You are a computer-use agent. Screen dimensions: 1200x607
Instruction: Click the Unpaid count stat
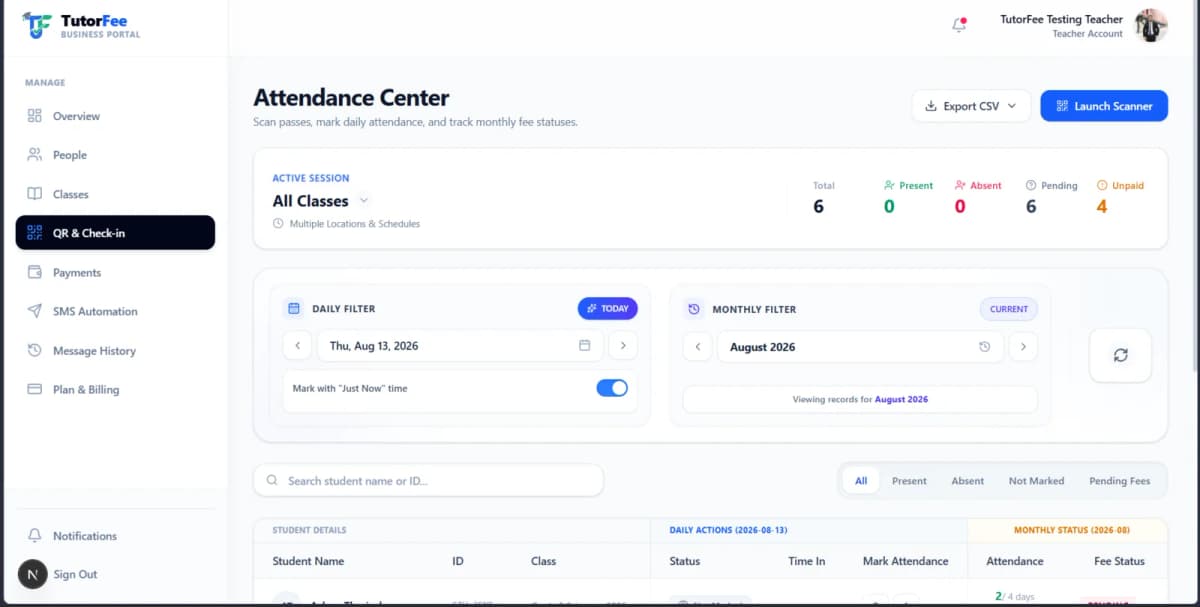click(x=1120, y=198)
